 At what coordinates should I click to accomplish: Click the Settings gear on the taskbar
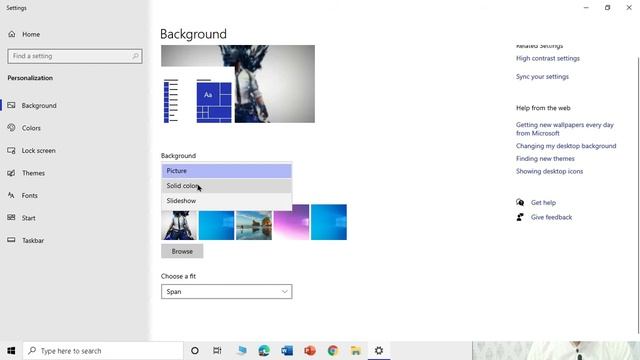pos(379,351)
